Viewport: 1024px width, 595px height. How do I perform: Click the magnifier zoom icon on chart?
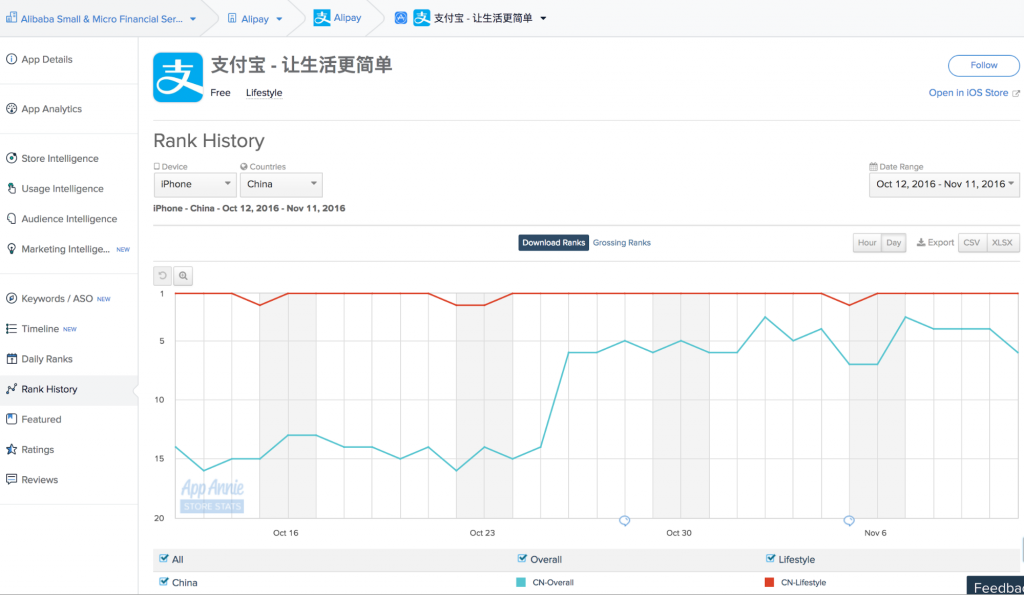pos(184,276)
